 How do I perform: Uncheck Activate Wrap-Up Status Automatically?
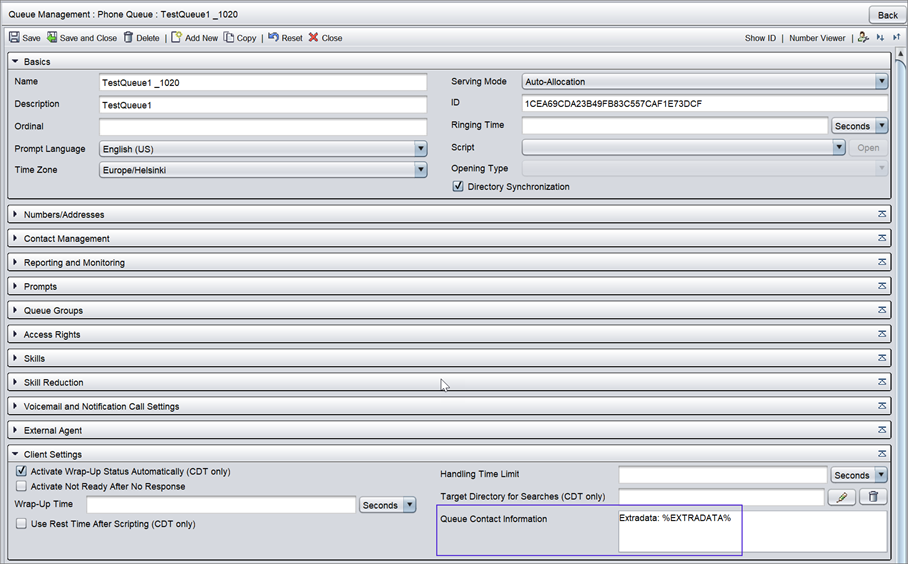[x=21, y=471]
